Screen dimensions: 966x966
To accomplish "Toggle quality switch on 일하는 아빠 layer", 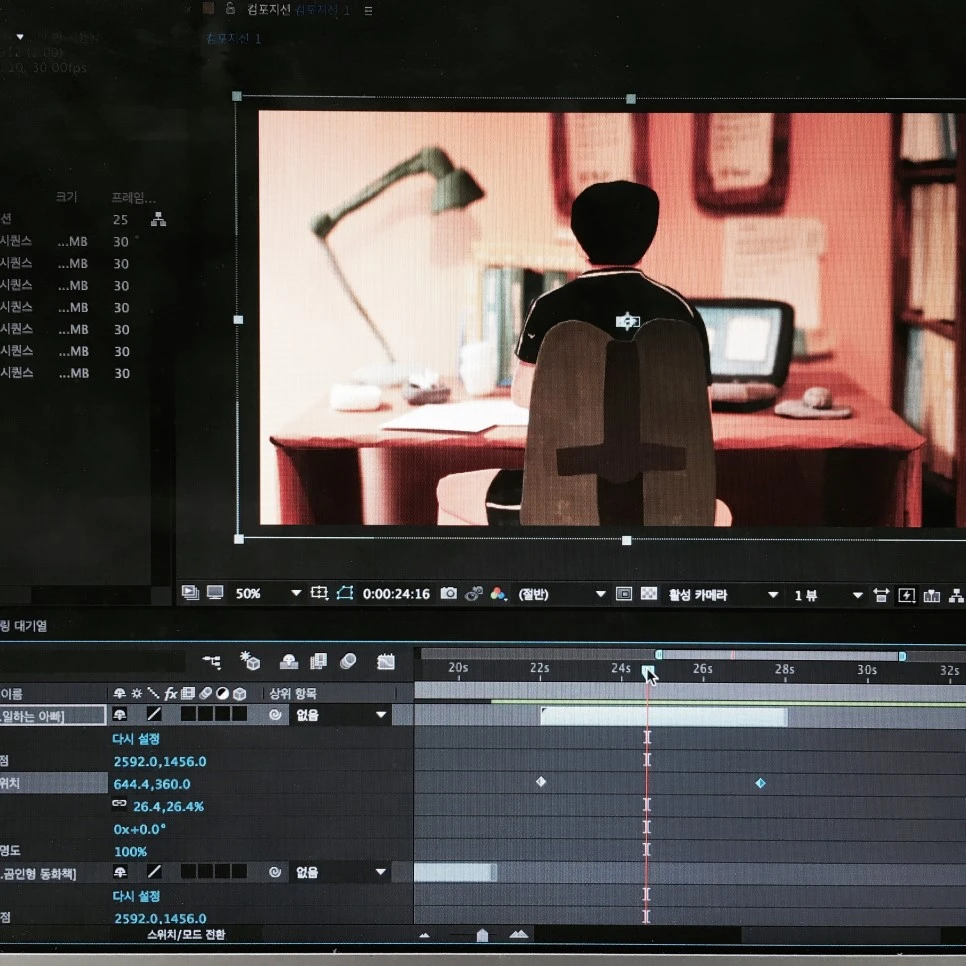I will pyautogui.click(x=154, y=714).
